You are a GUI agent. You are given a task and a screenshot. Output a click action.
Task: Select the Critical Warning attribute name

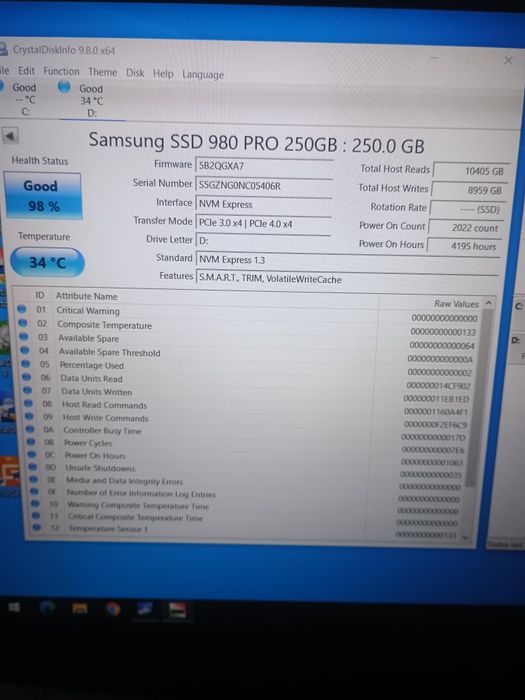[x=88, y=311]
